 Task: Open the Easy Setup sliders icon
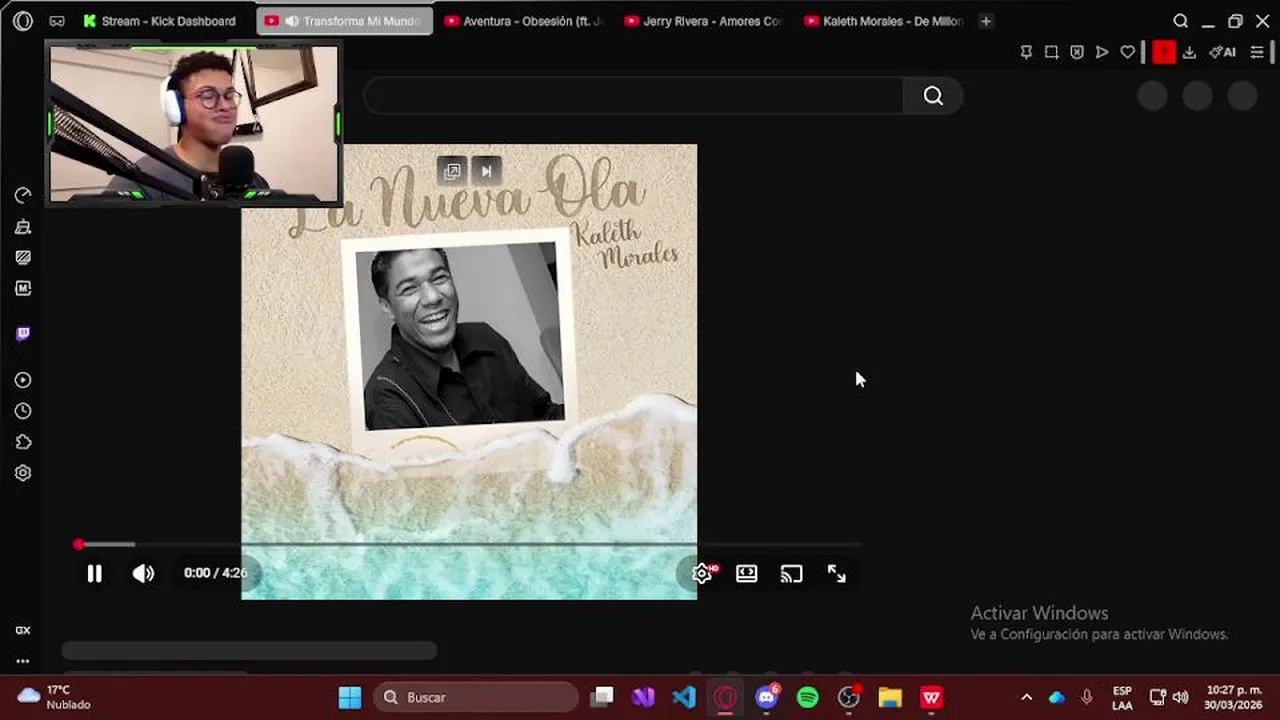click(1258, 52)
